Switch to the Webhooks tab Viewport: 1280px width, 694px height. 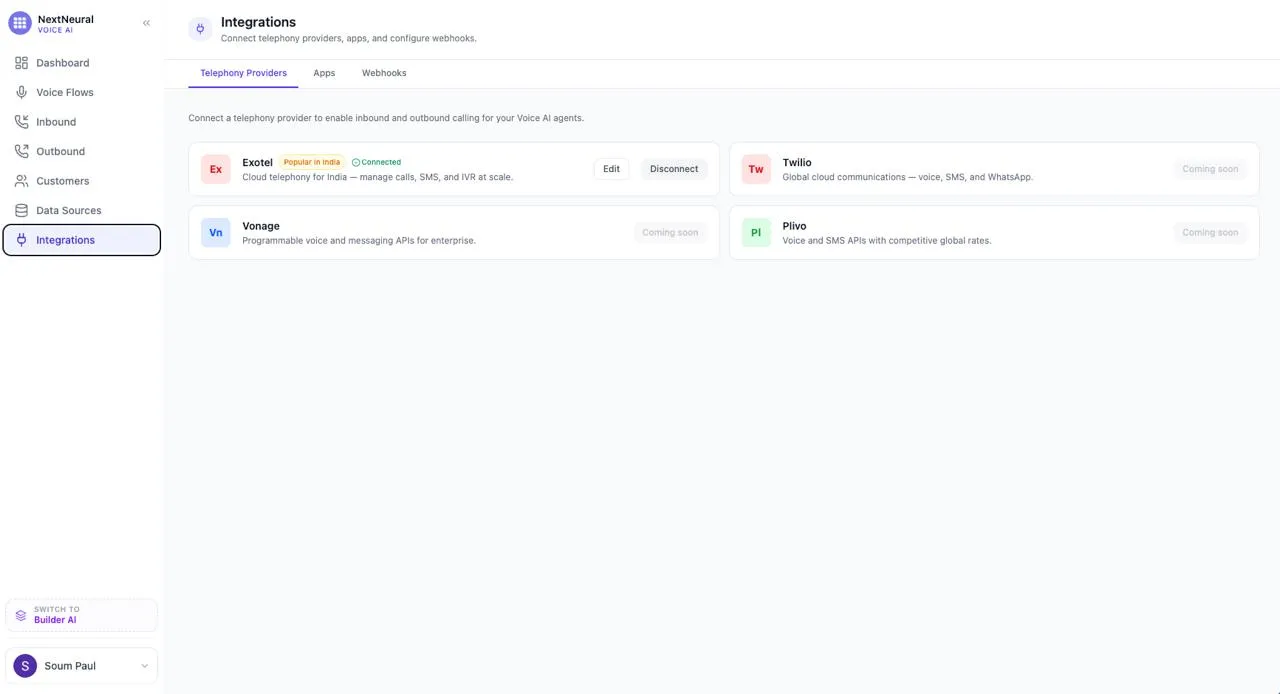[384, 73]
